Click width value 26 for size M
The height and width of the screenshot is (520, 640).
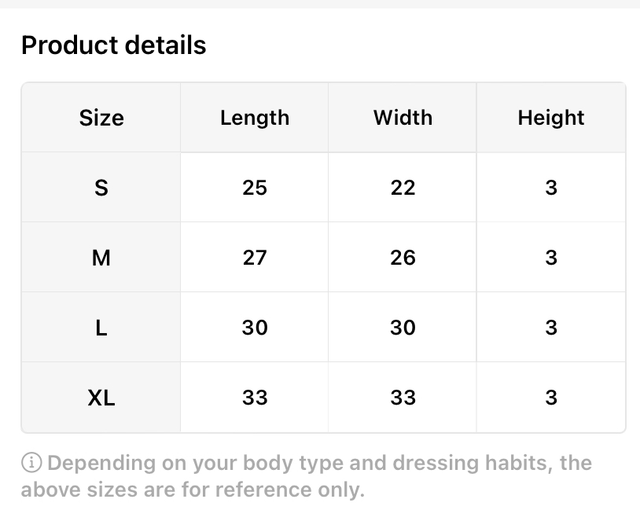coord(403,258)
